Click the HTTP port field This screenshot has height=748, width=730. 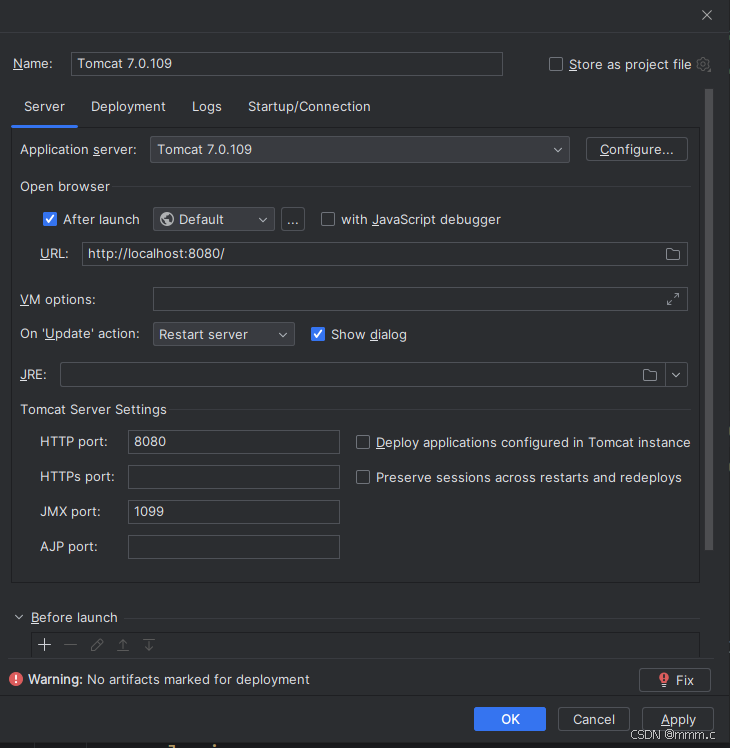234,442
